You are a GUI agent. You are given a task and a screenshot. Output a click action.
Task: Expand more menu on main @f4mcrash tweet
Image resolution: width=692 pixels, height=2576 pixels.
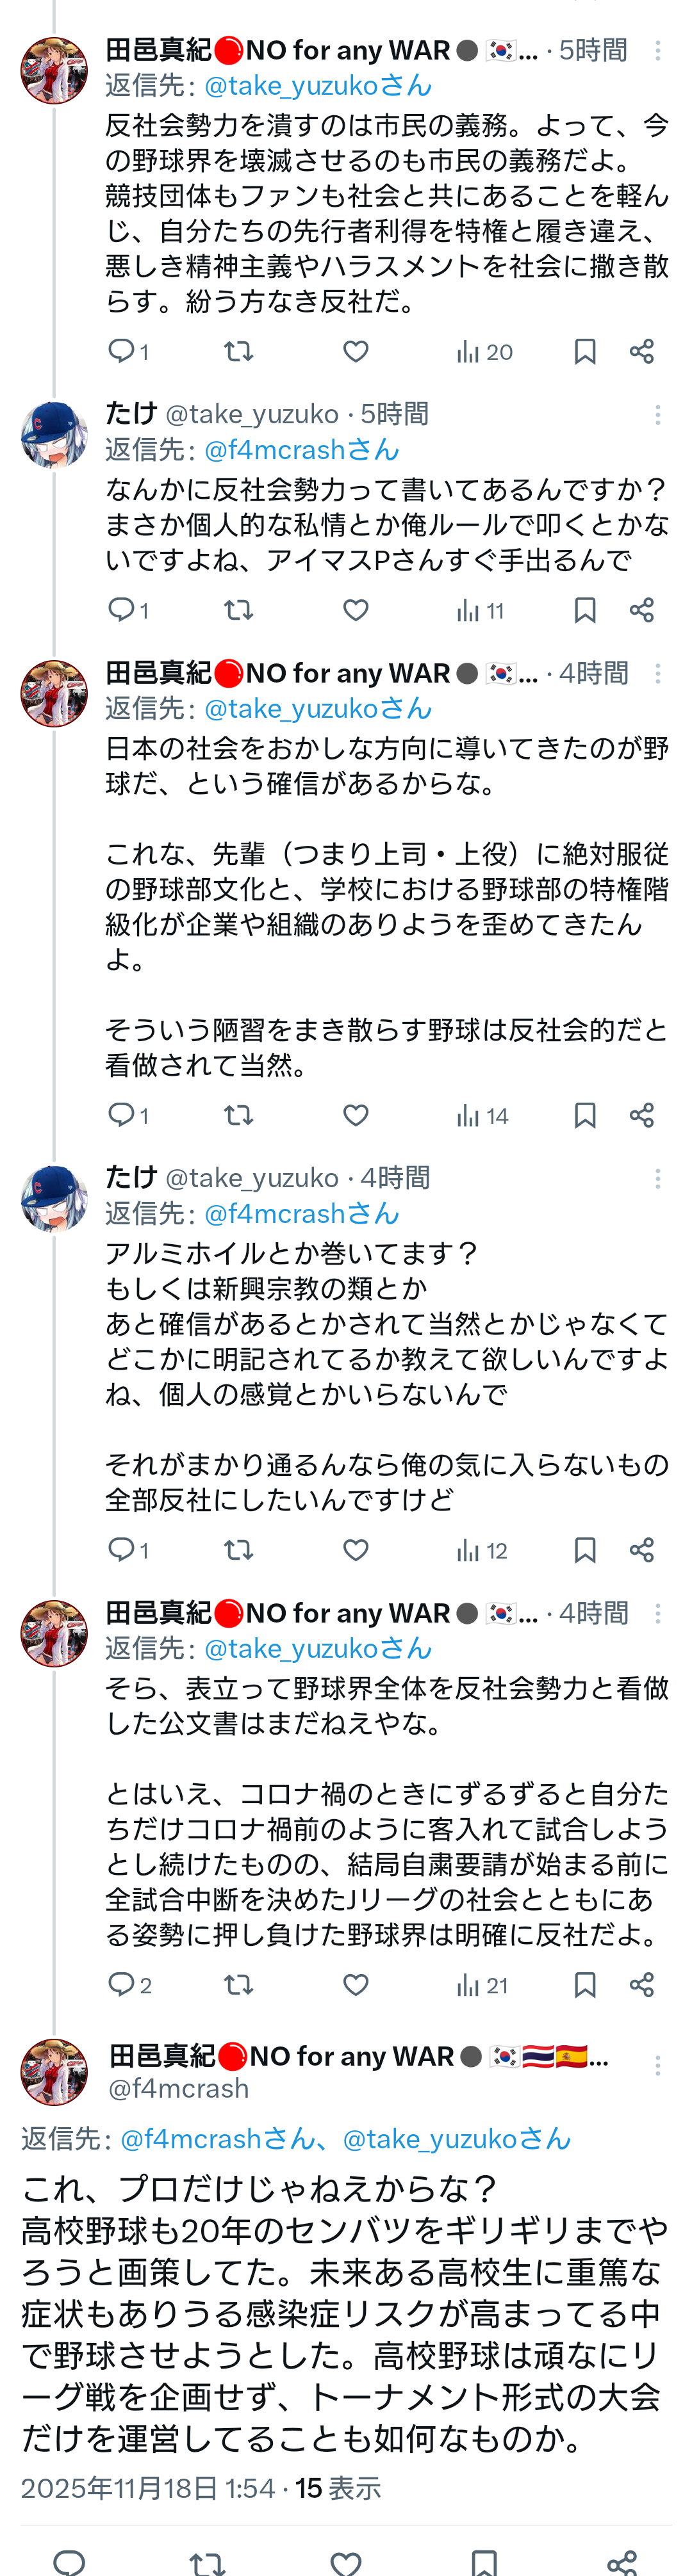657,2066
